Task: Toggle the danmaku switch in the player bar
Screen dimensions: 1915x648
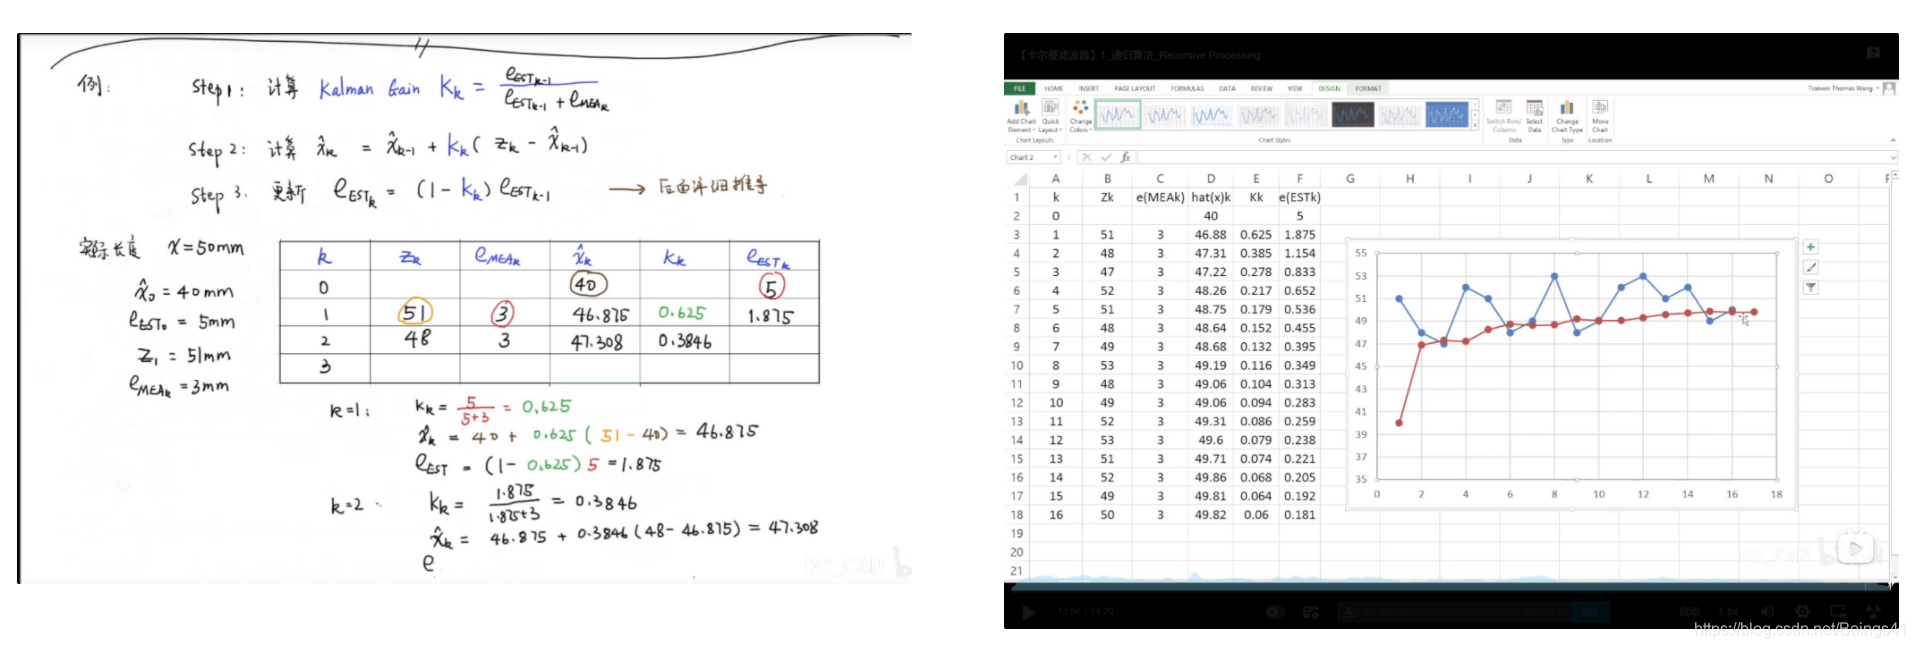Action: click(1275, 611)
